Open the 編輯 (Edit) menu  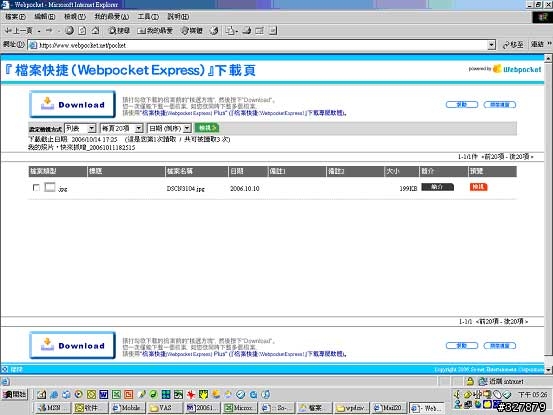coord(44,17)
